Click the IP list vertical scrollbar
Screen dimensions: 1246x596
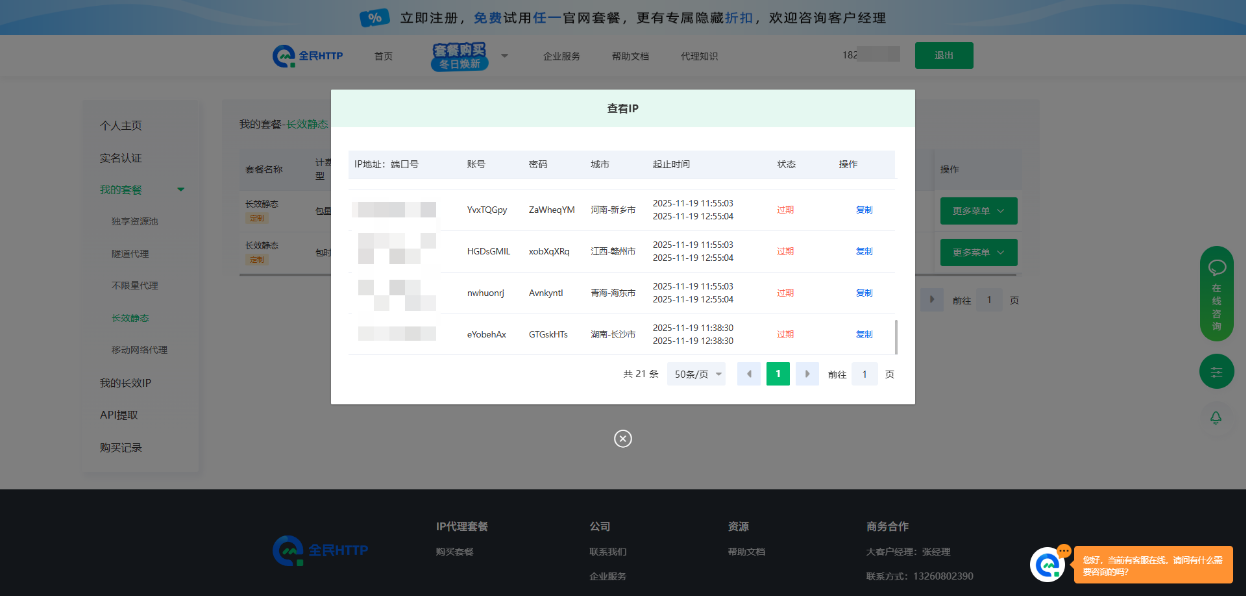click(x=896, y=337)
